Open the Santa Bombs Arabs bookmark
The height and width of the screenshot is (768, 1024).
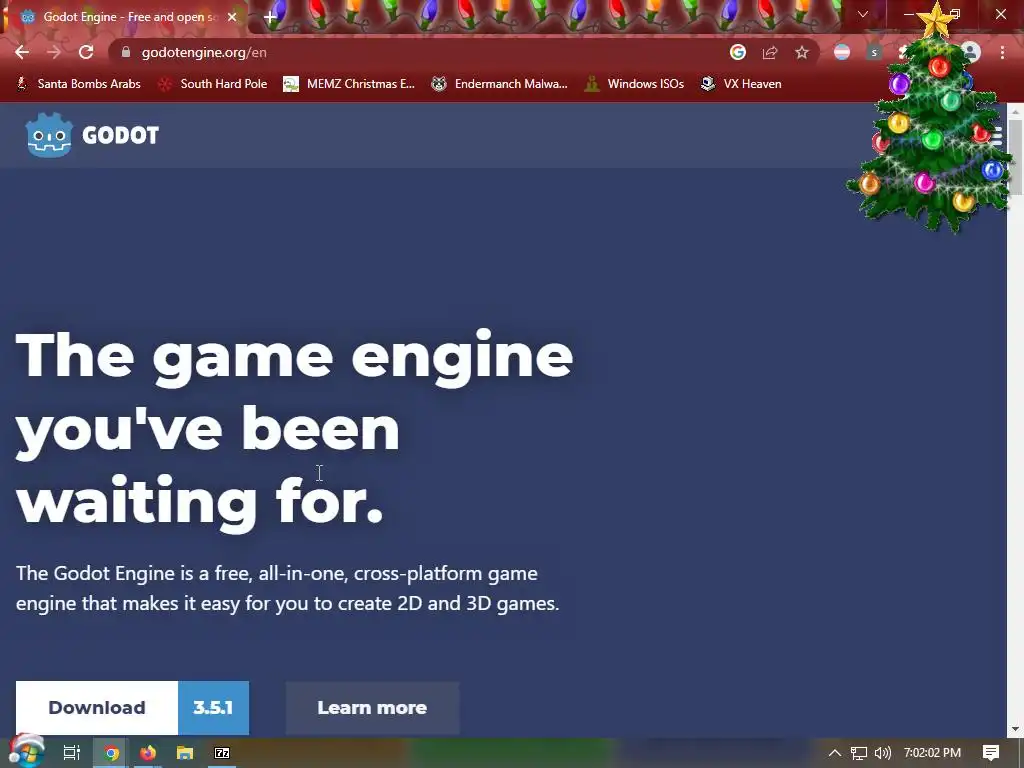78,84
